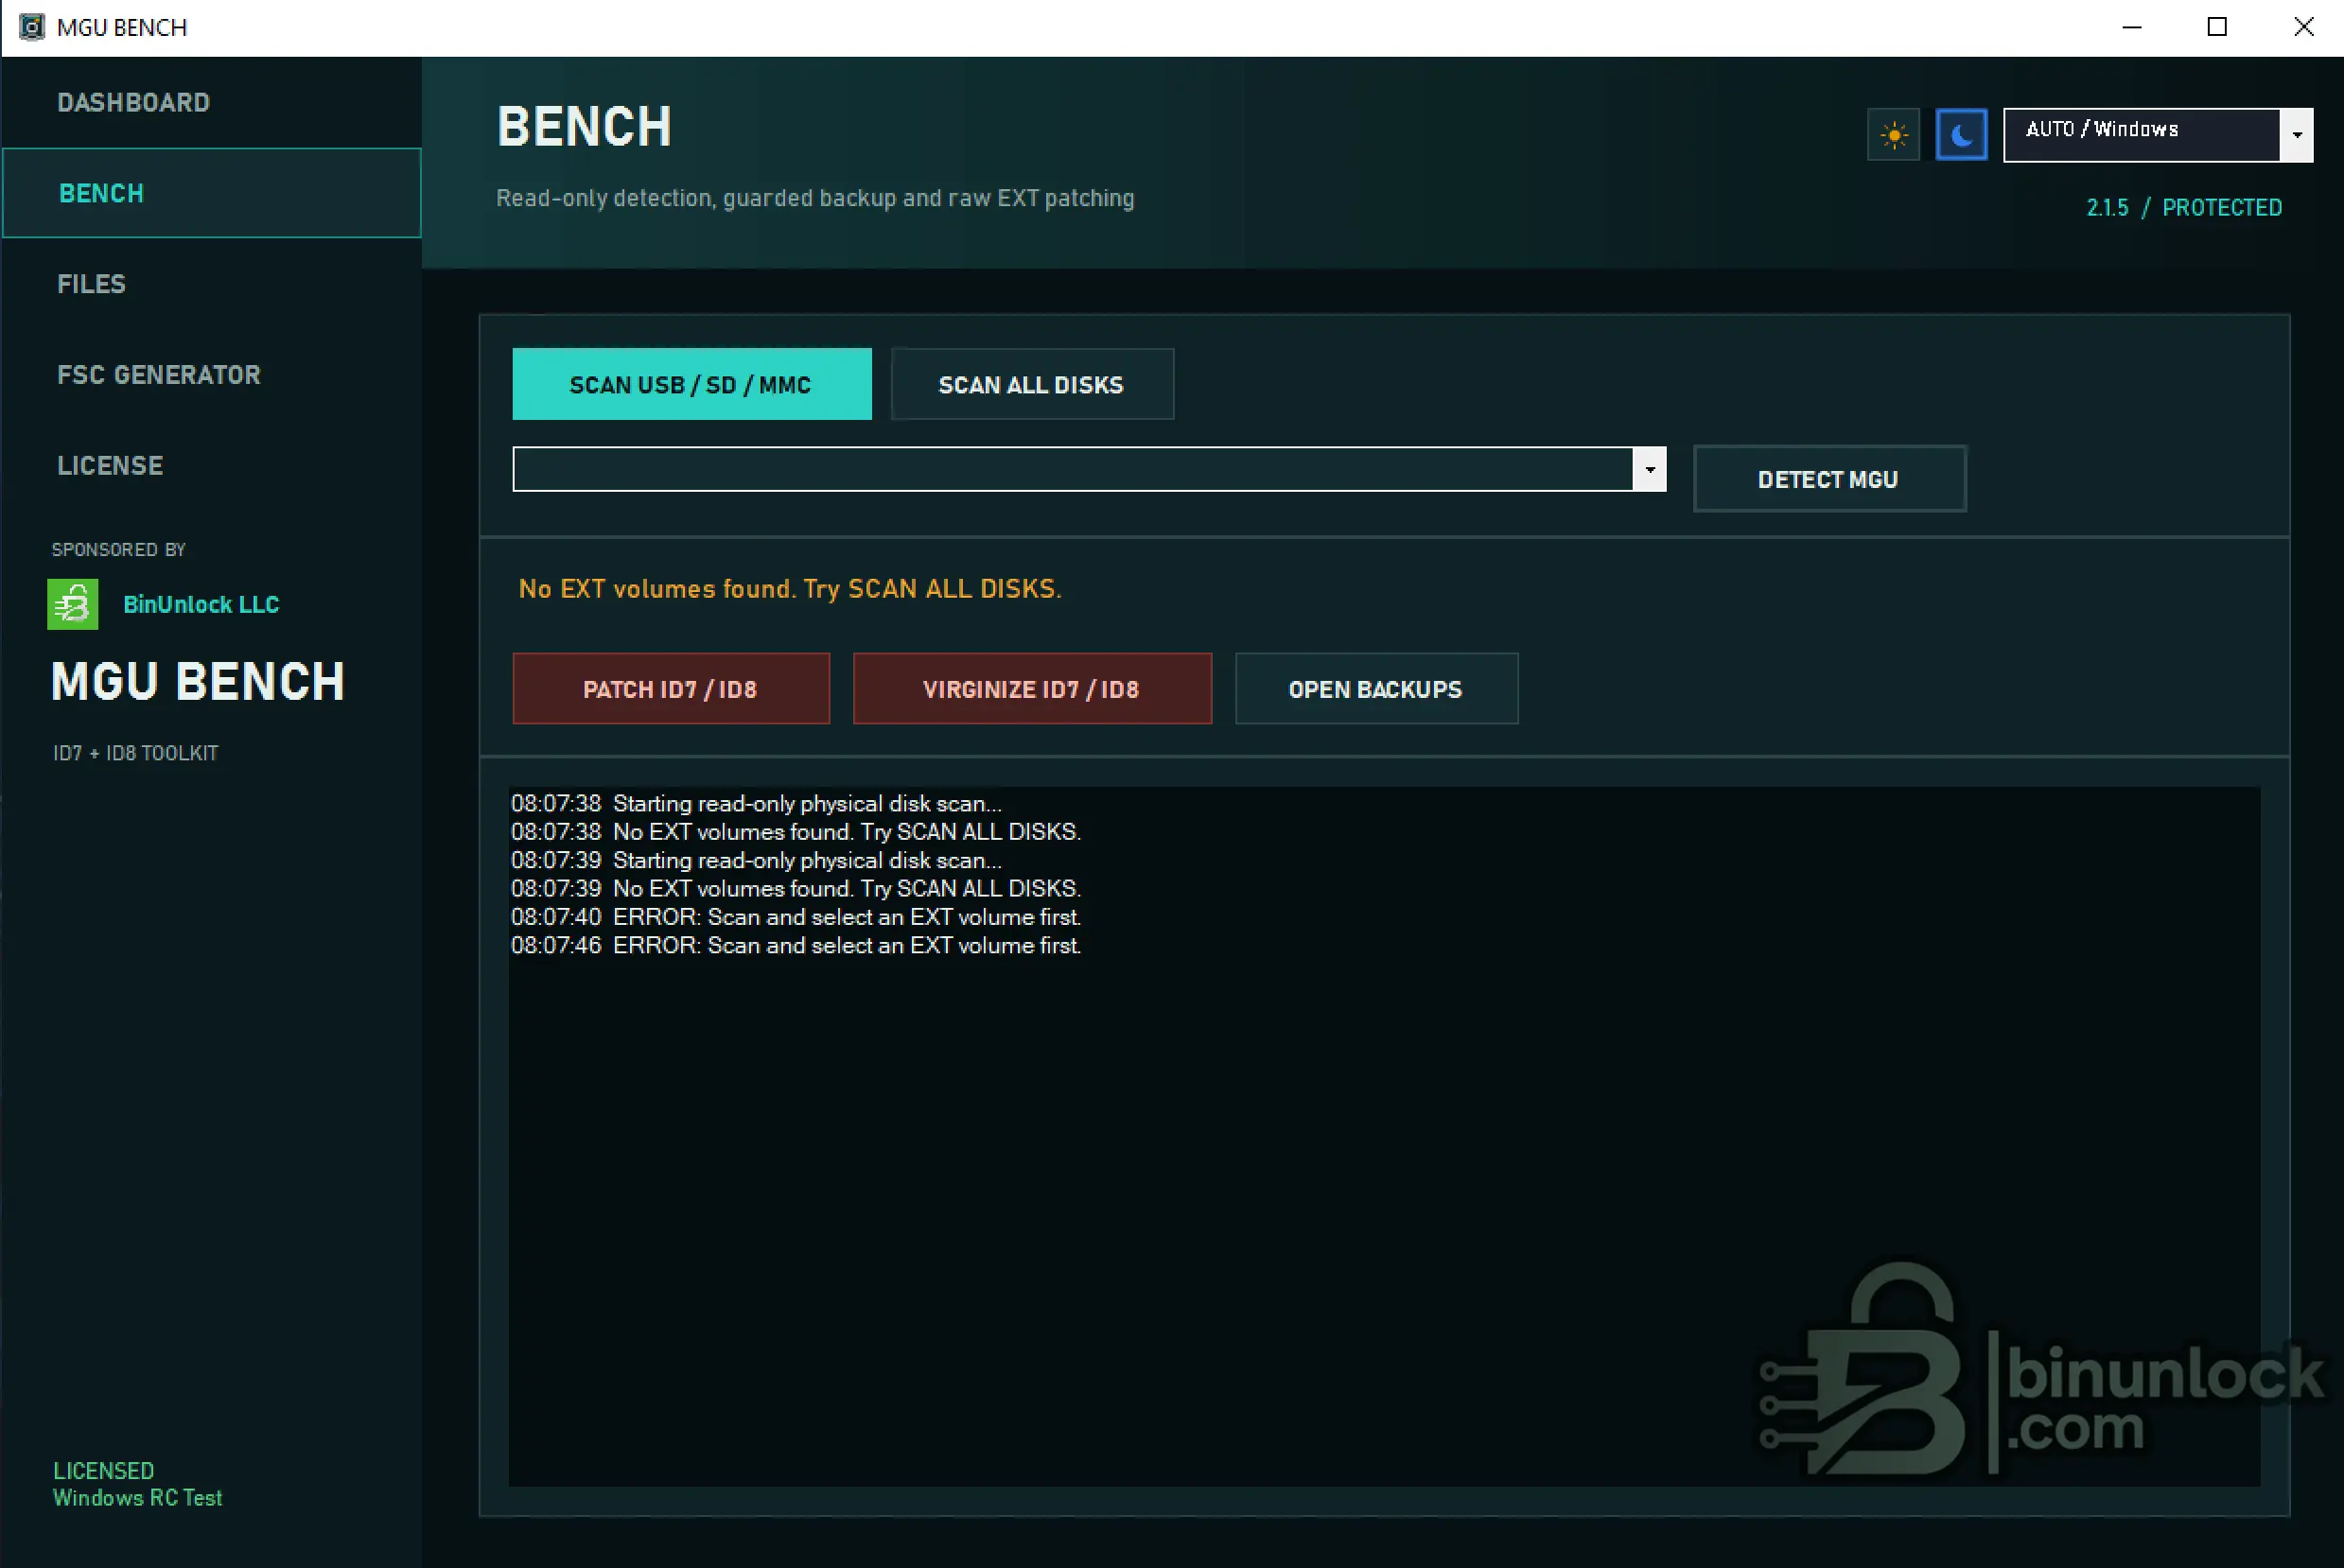Click the 'No EXT volumes found' status message
This screenshot has width=2344, height=1568.
coord(790,589)
